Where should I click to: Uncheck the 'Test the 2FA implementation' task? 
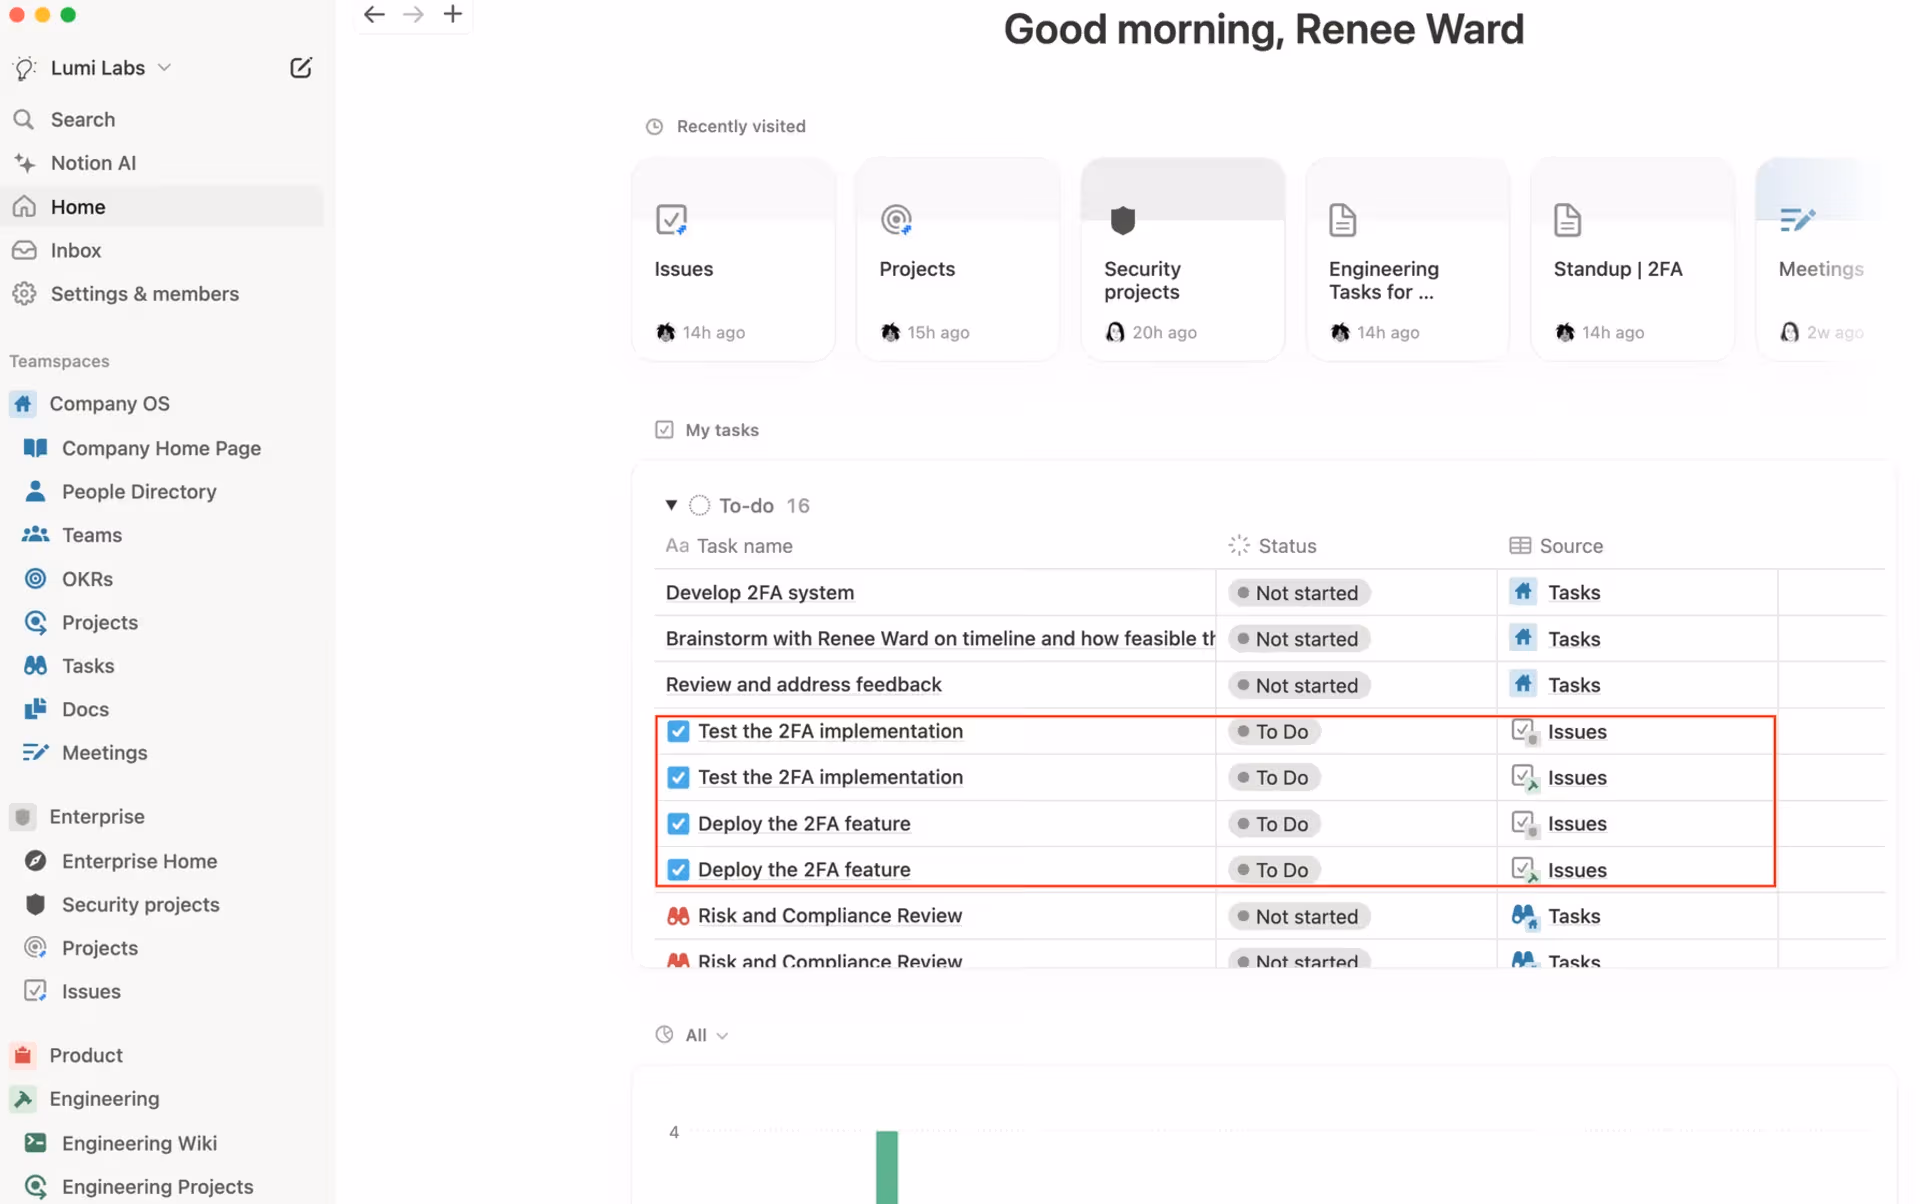coord(677,731)
